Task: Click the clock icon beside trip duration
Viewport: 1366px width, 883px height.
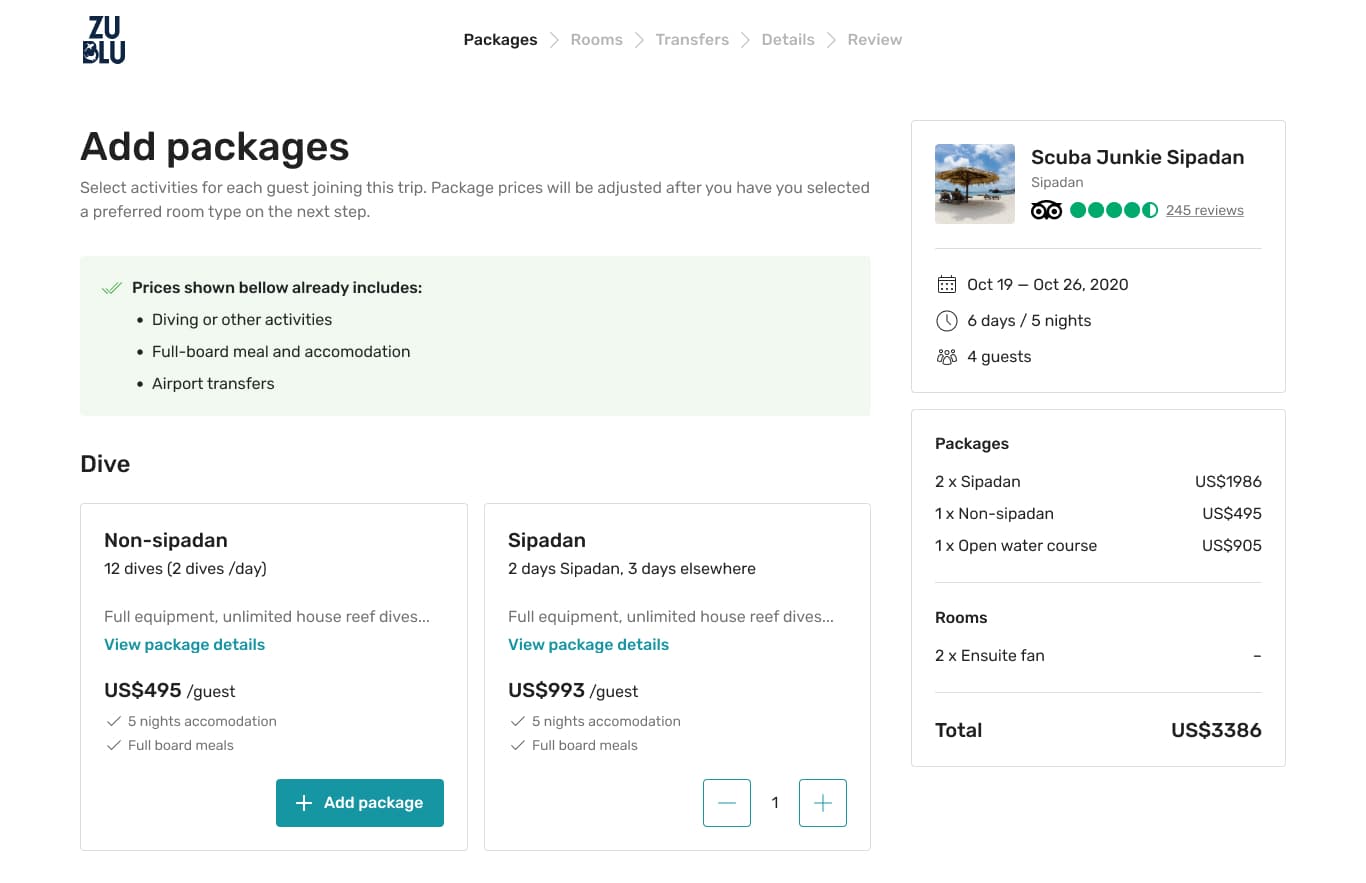Action: point(946,321)
